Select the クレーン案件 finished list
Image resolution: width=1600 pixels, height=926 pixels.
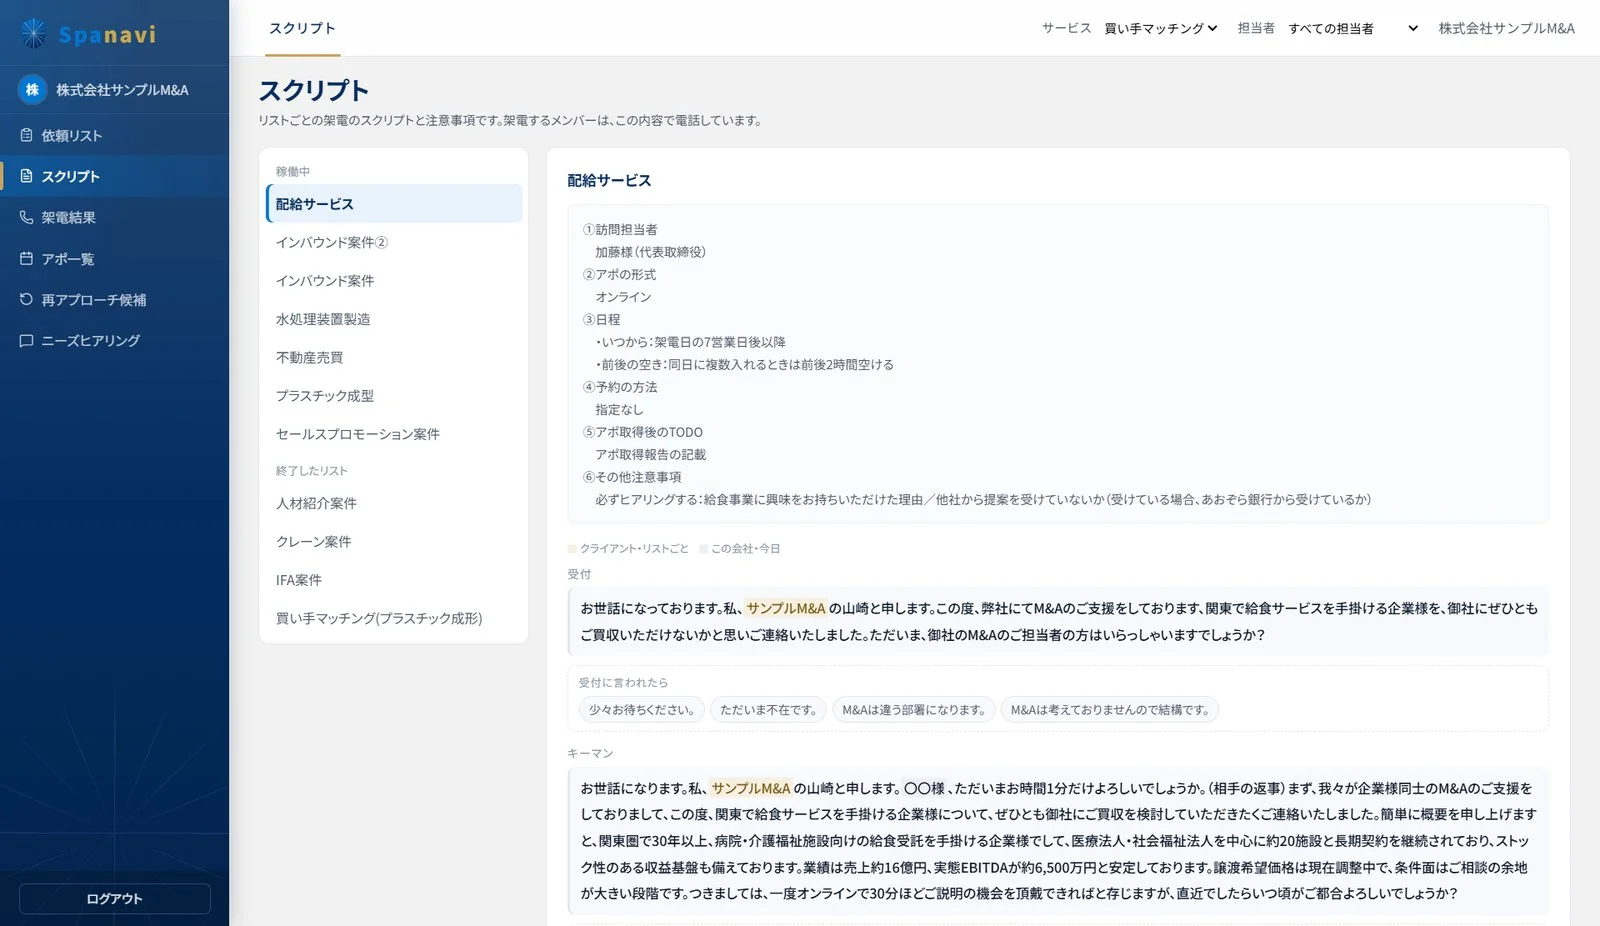[x=394, y=542]
